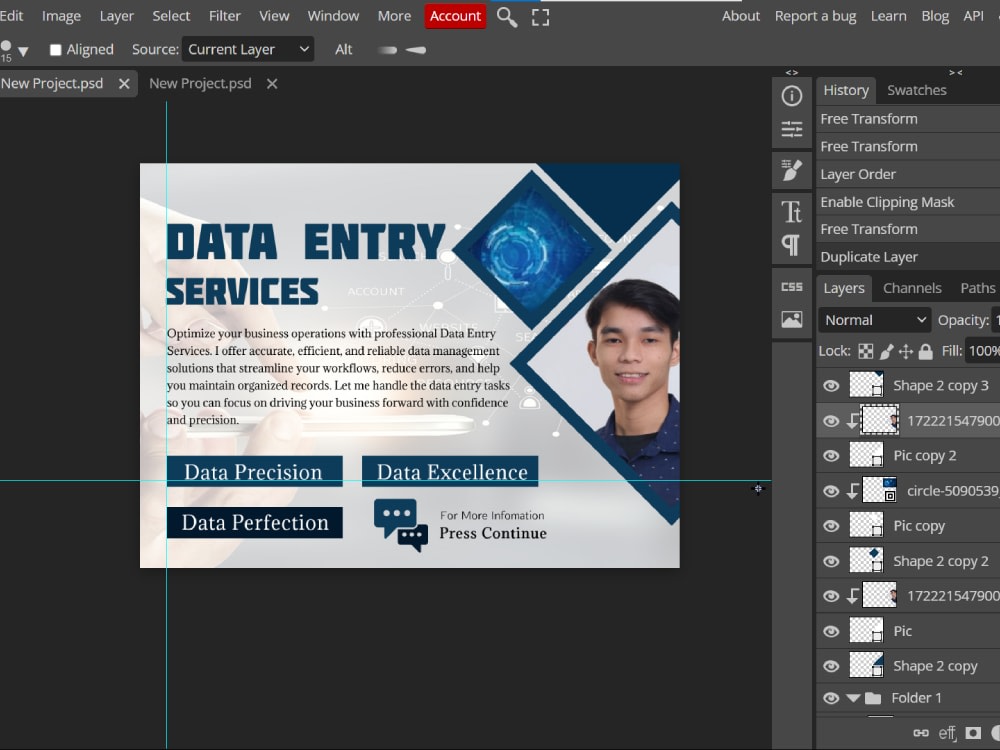Open Report a bug link
The width and height of the screenshot is (1000, 750).
click(815, 16)
